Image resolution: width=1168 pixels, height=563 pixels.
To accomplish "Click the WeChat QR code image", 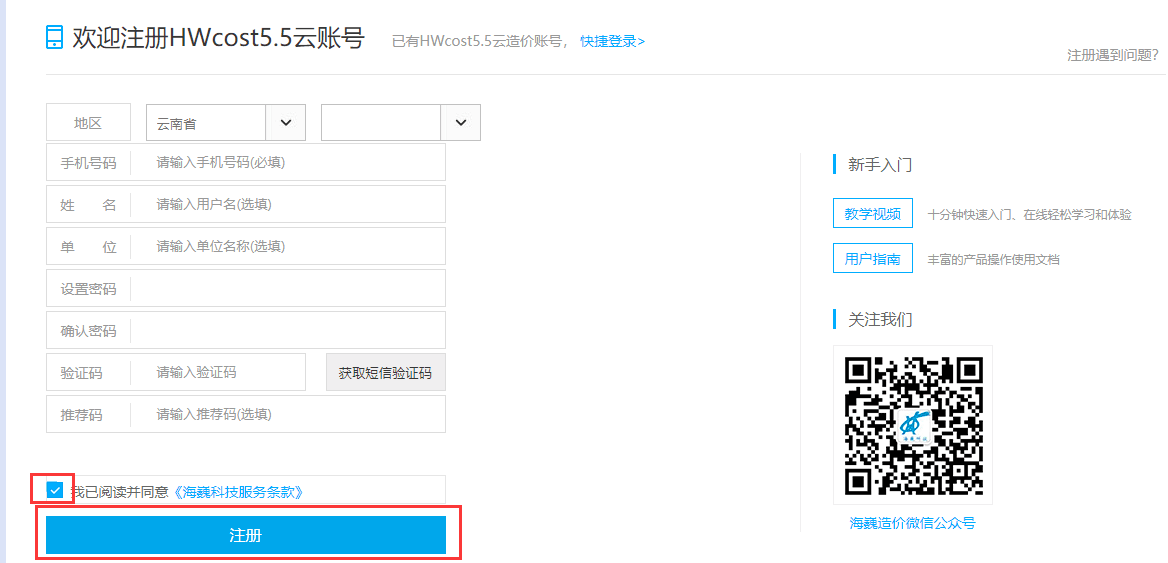I will (x=912, y=425).
